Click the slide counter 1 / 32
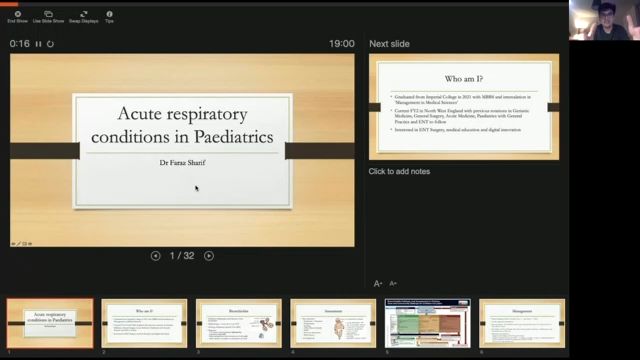This screenshot has height=360, width=640. click(182, 256)
